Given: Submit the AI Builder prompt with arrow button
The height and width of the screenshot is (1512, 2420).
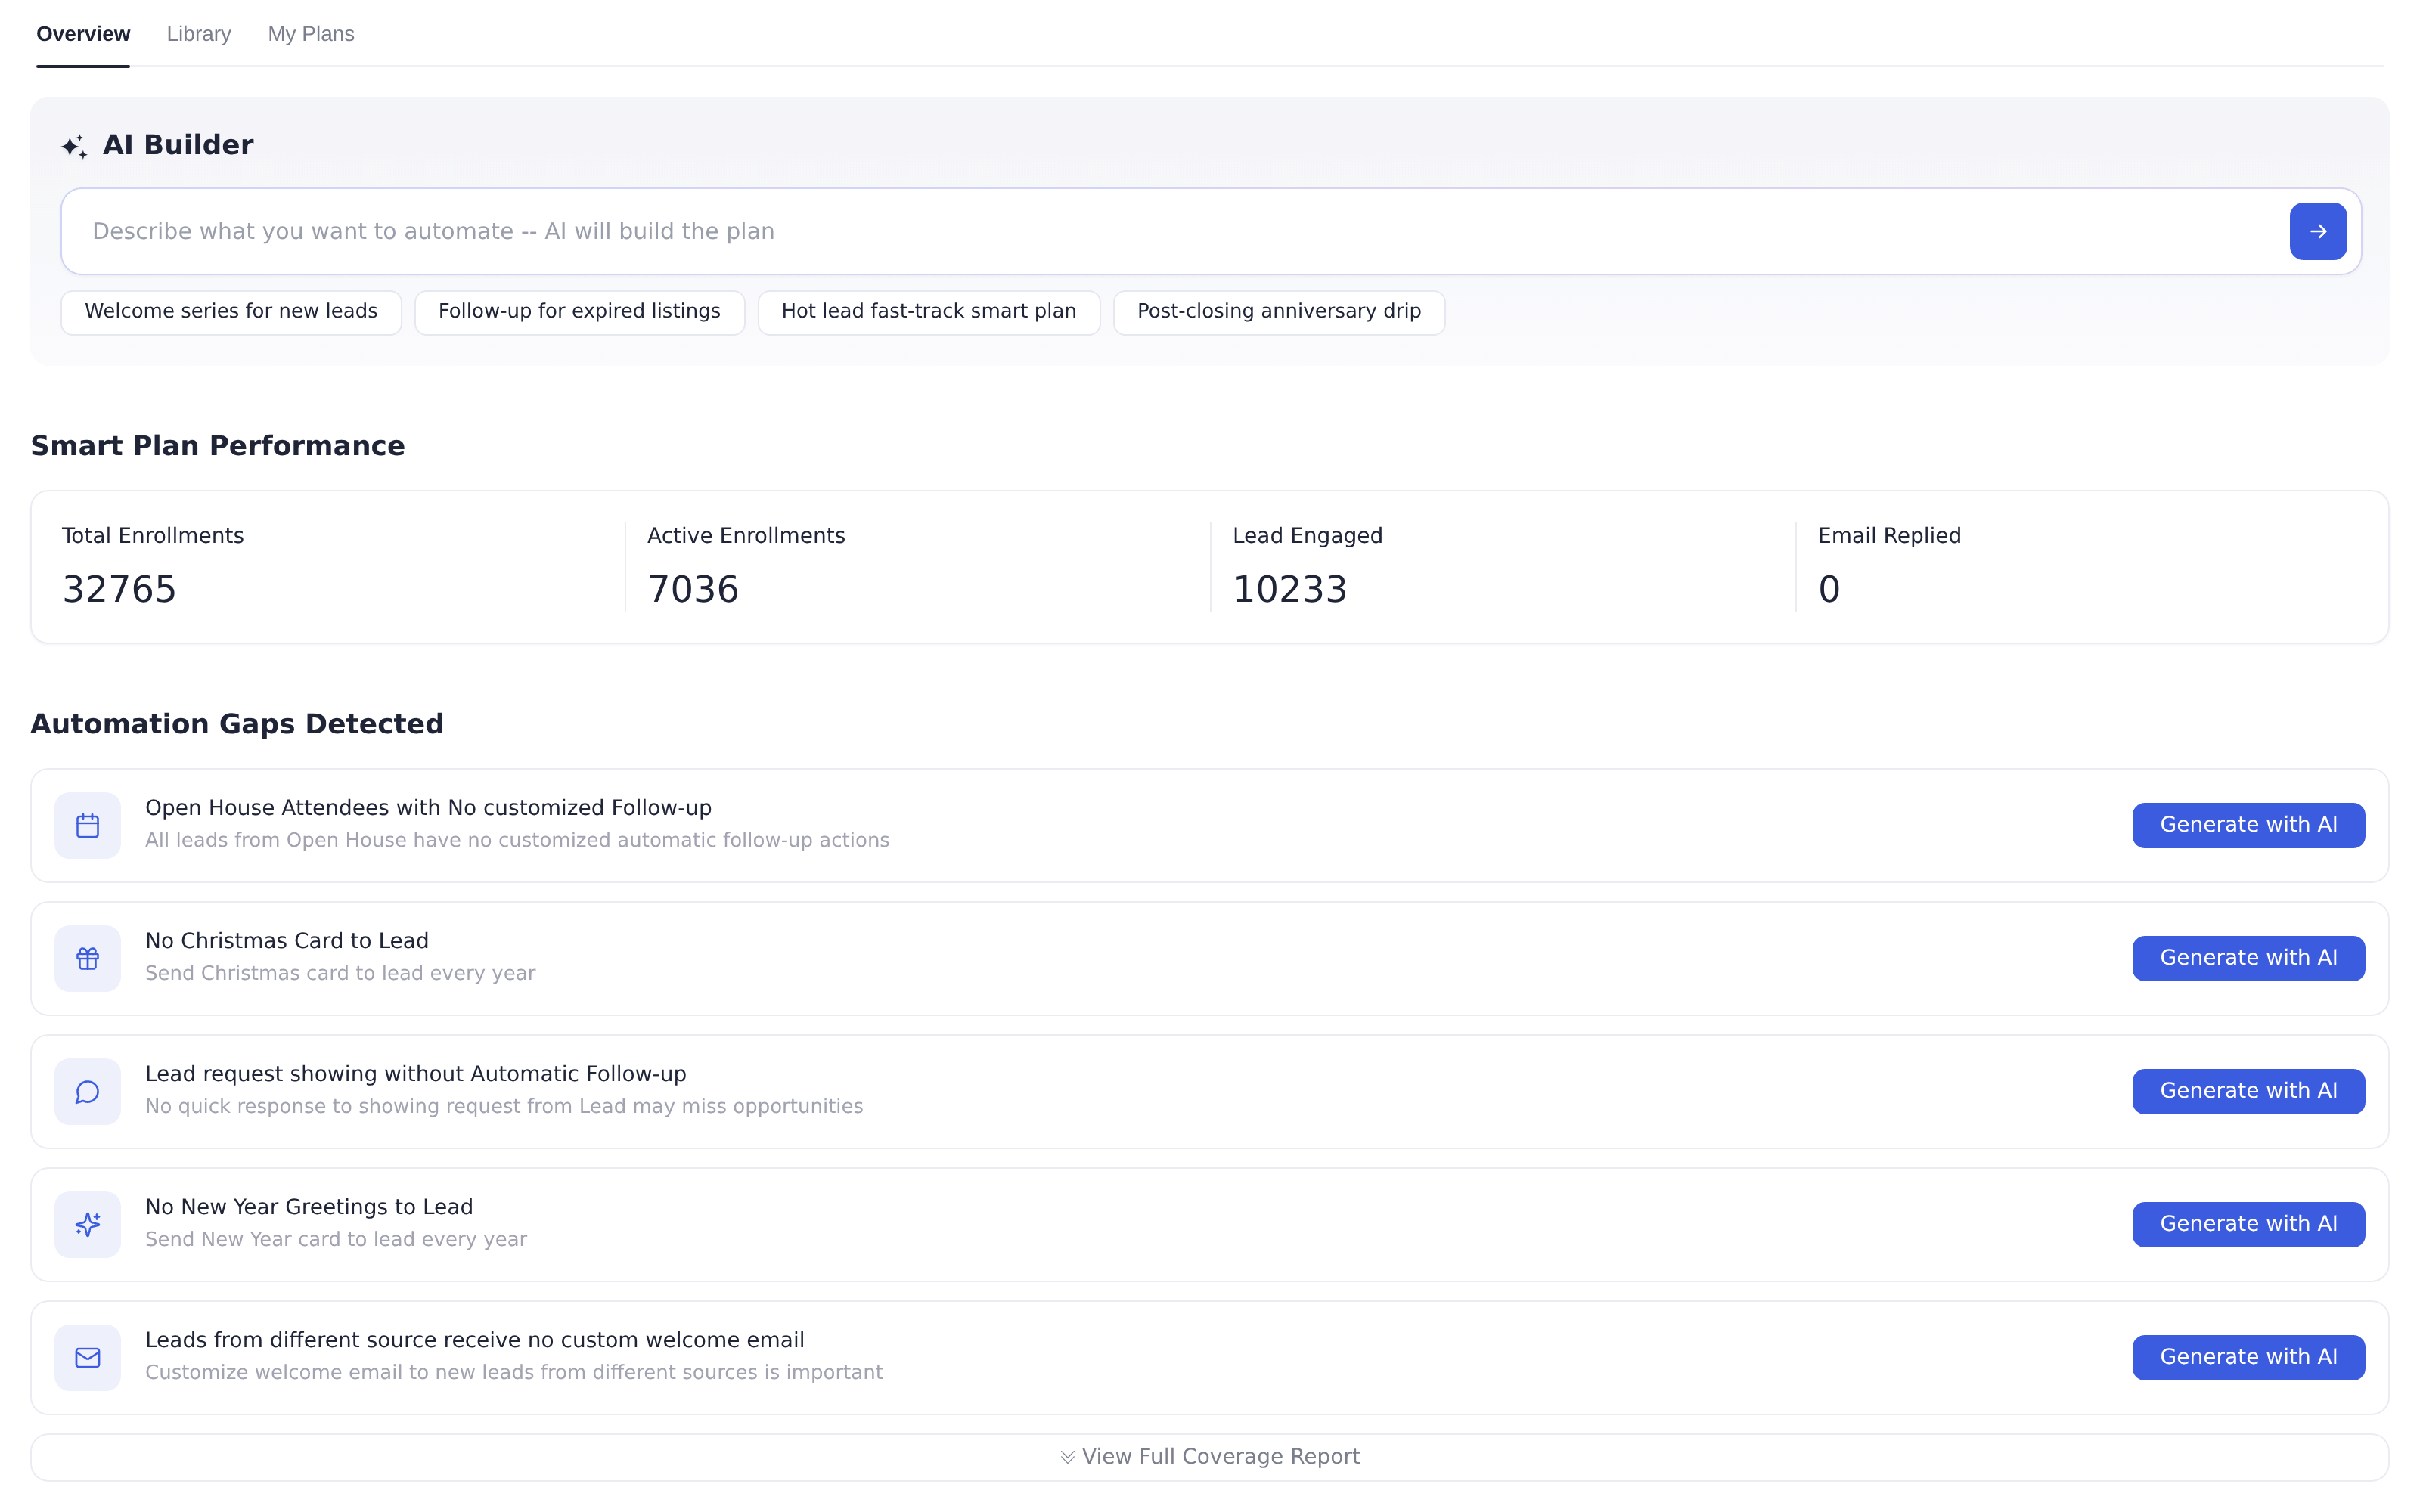Looking at the screenshot, I should (2317, 231).
